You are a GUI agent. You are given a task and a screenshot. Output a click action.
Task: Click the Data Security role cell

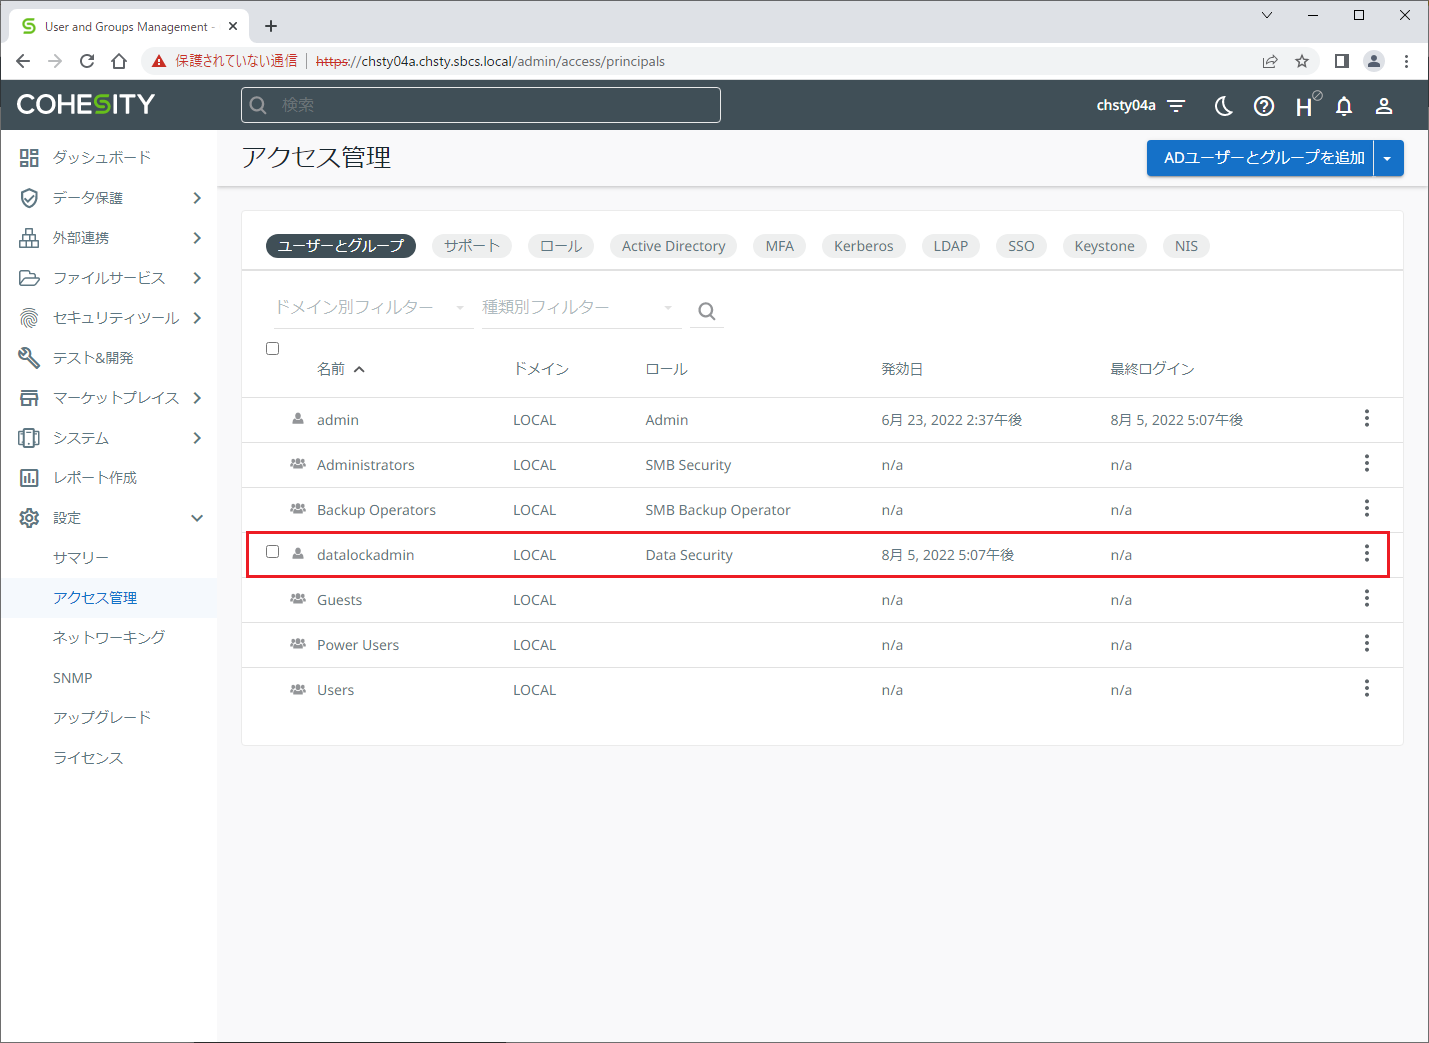tap(689, 555)
